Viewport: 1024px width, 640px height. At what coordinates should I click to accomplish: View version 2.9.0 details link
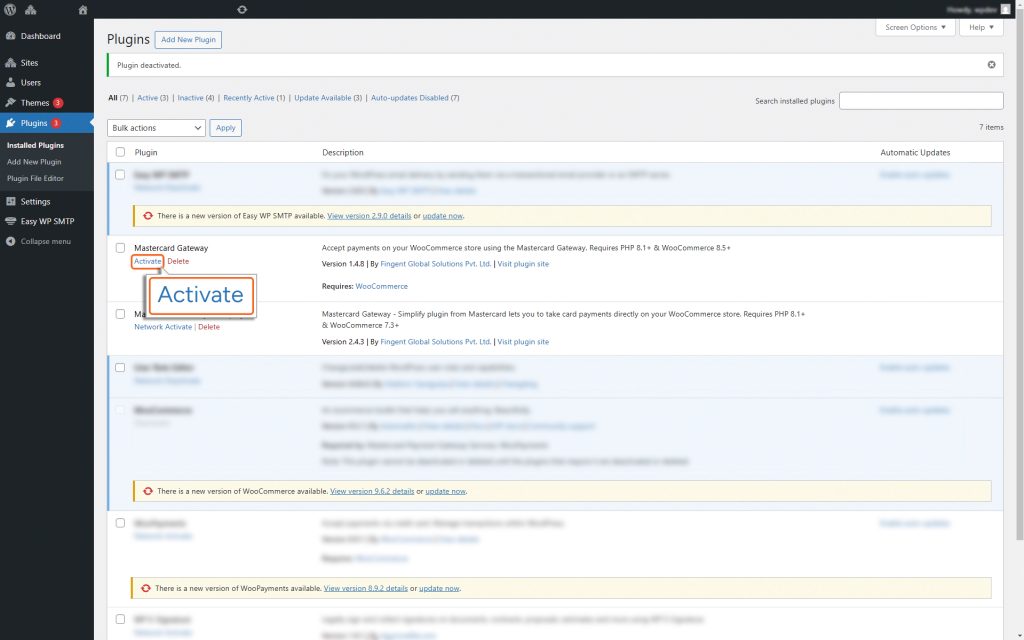click(369, 216)
